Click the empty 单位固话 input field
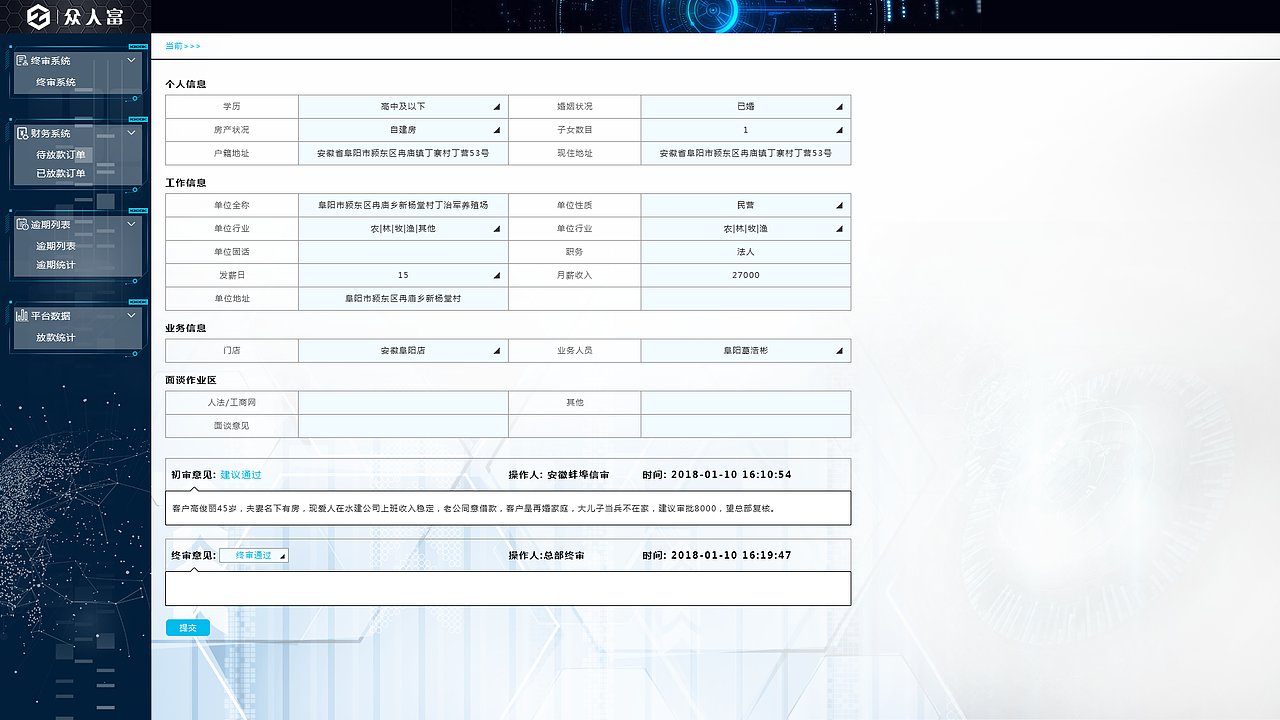This screenshot has width=1280, height=720. pos(403,252)
